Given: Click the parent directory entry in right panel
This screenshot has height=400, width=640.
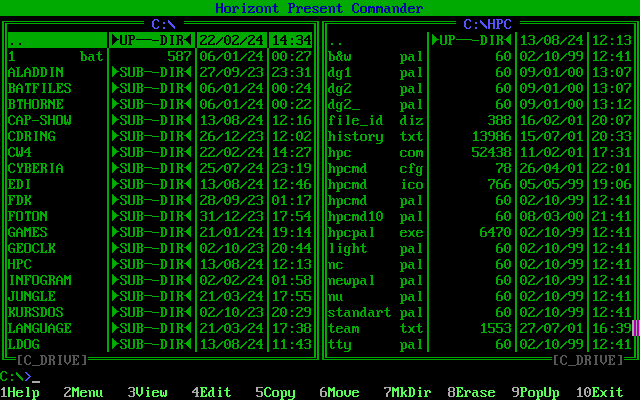Looking at the screenshot, I should tap(336, 41).
